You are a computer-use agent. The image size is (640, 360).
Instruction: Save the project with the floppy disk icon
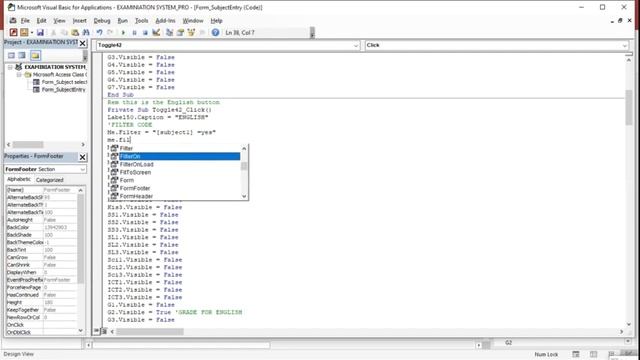[40, 32]
